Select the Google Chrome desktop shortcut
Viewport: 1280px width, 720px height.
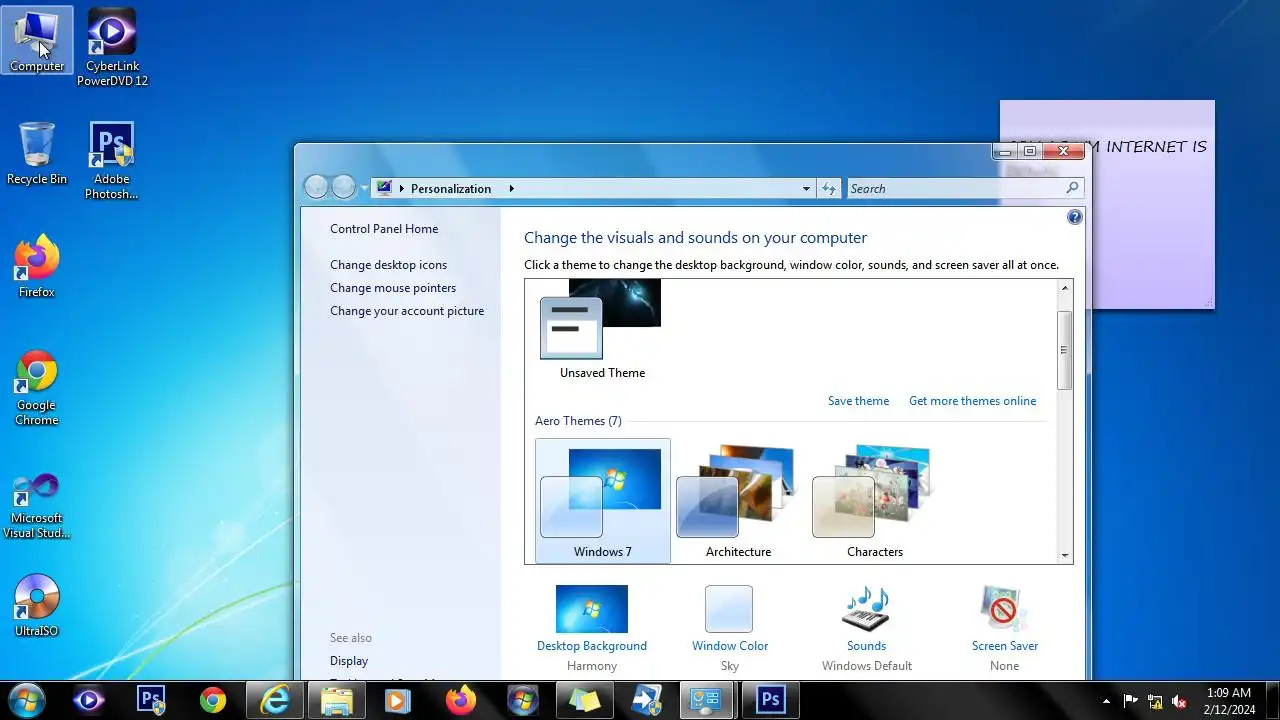pos(37,387)
